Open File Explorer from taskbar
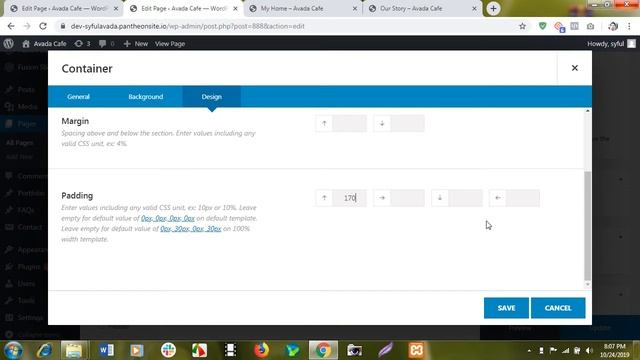Viewport: 640px width, 360px height. coord(74,350)
